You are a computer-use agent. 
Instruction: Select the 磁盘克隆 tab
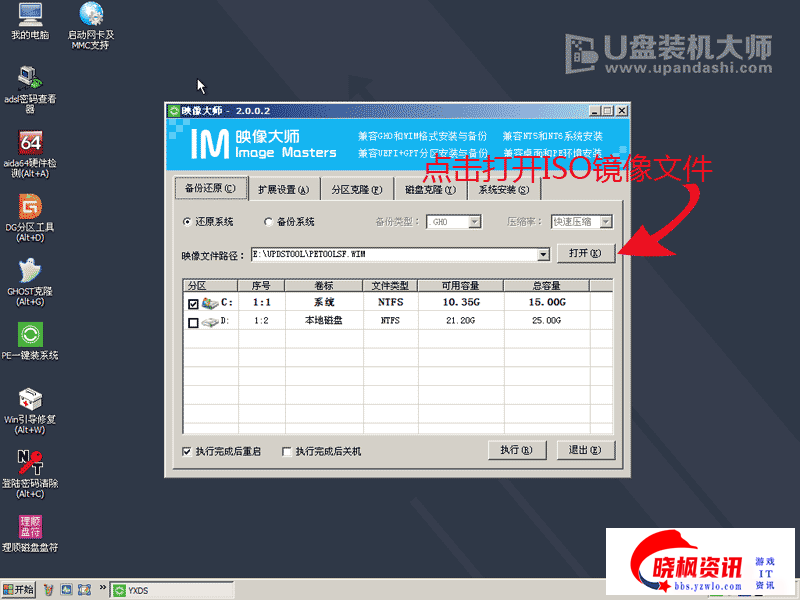[x=430, y=189]
